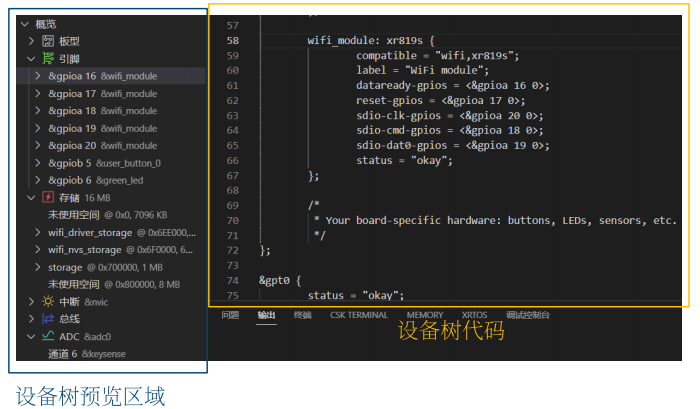Click the sdio-clk-gpios code line

click(450, 116)
